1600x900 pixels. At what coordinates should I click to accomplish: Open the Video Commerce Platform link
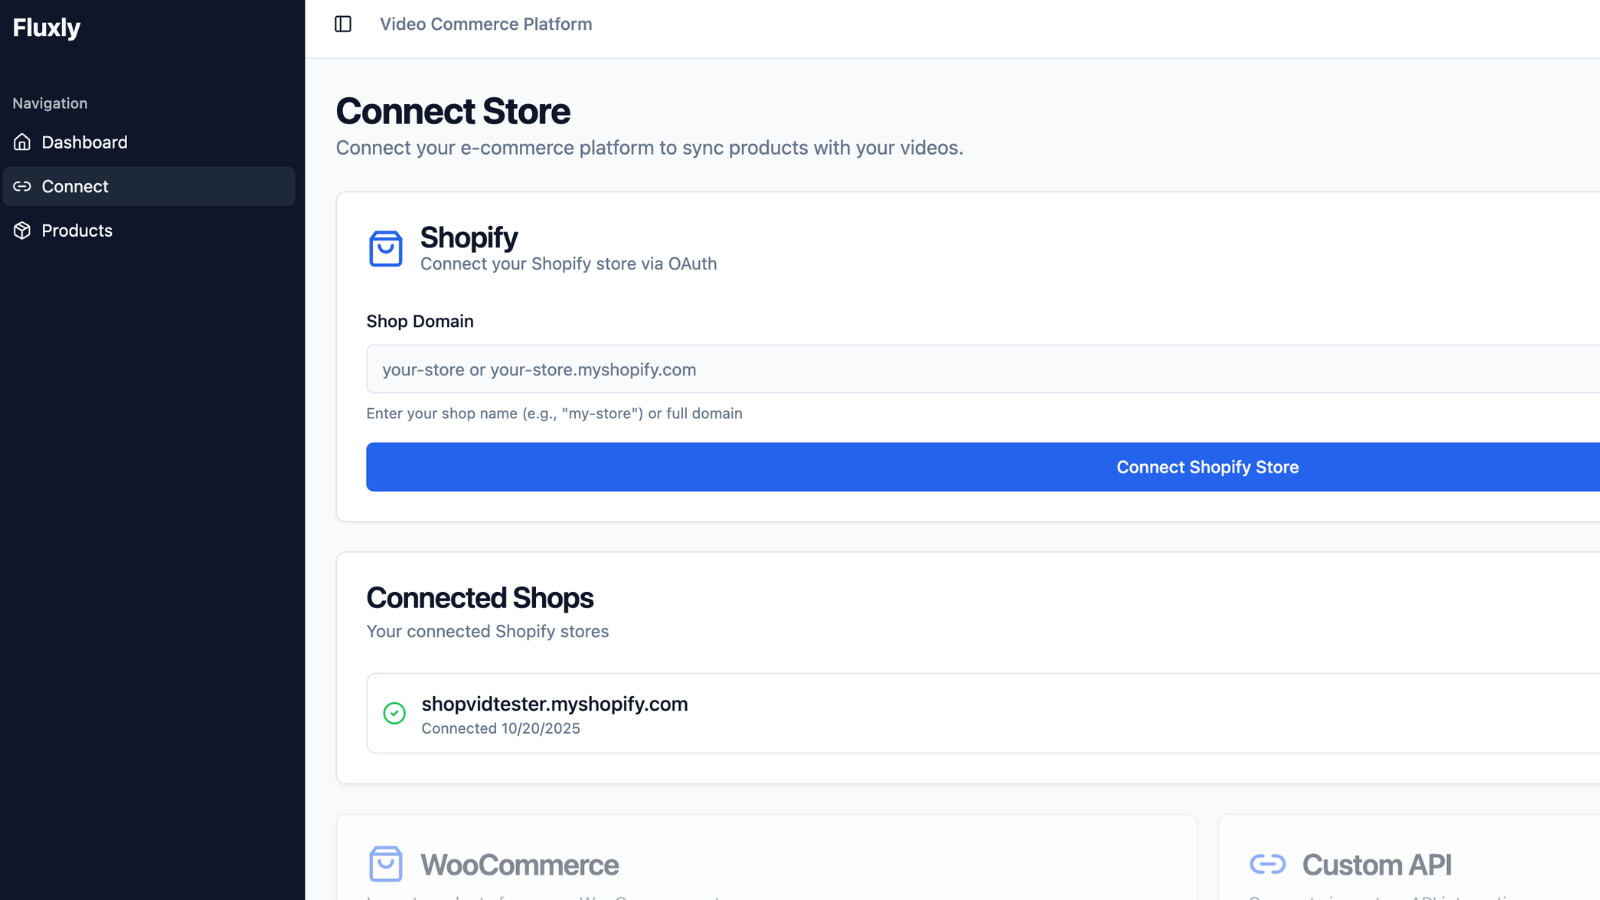pos(486,23)
